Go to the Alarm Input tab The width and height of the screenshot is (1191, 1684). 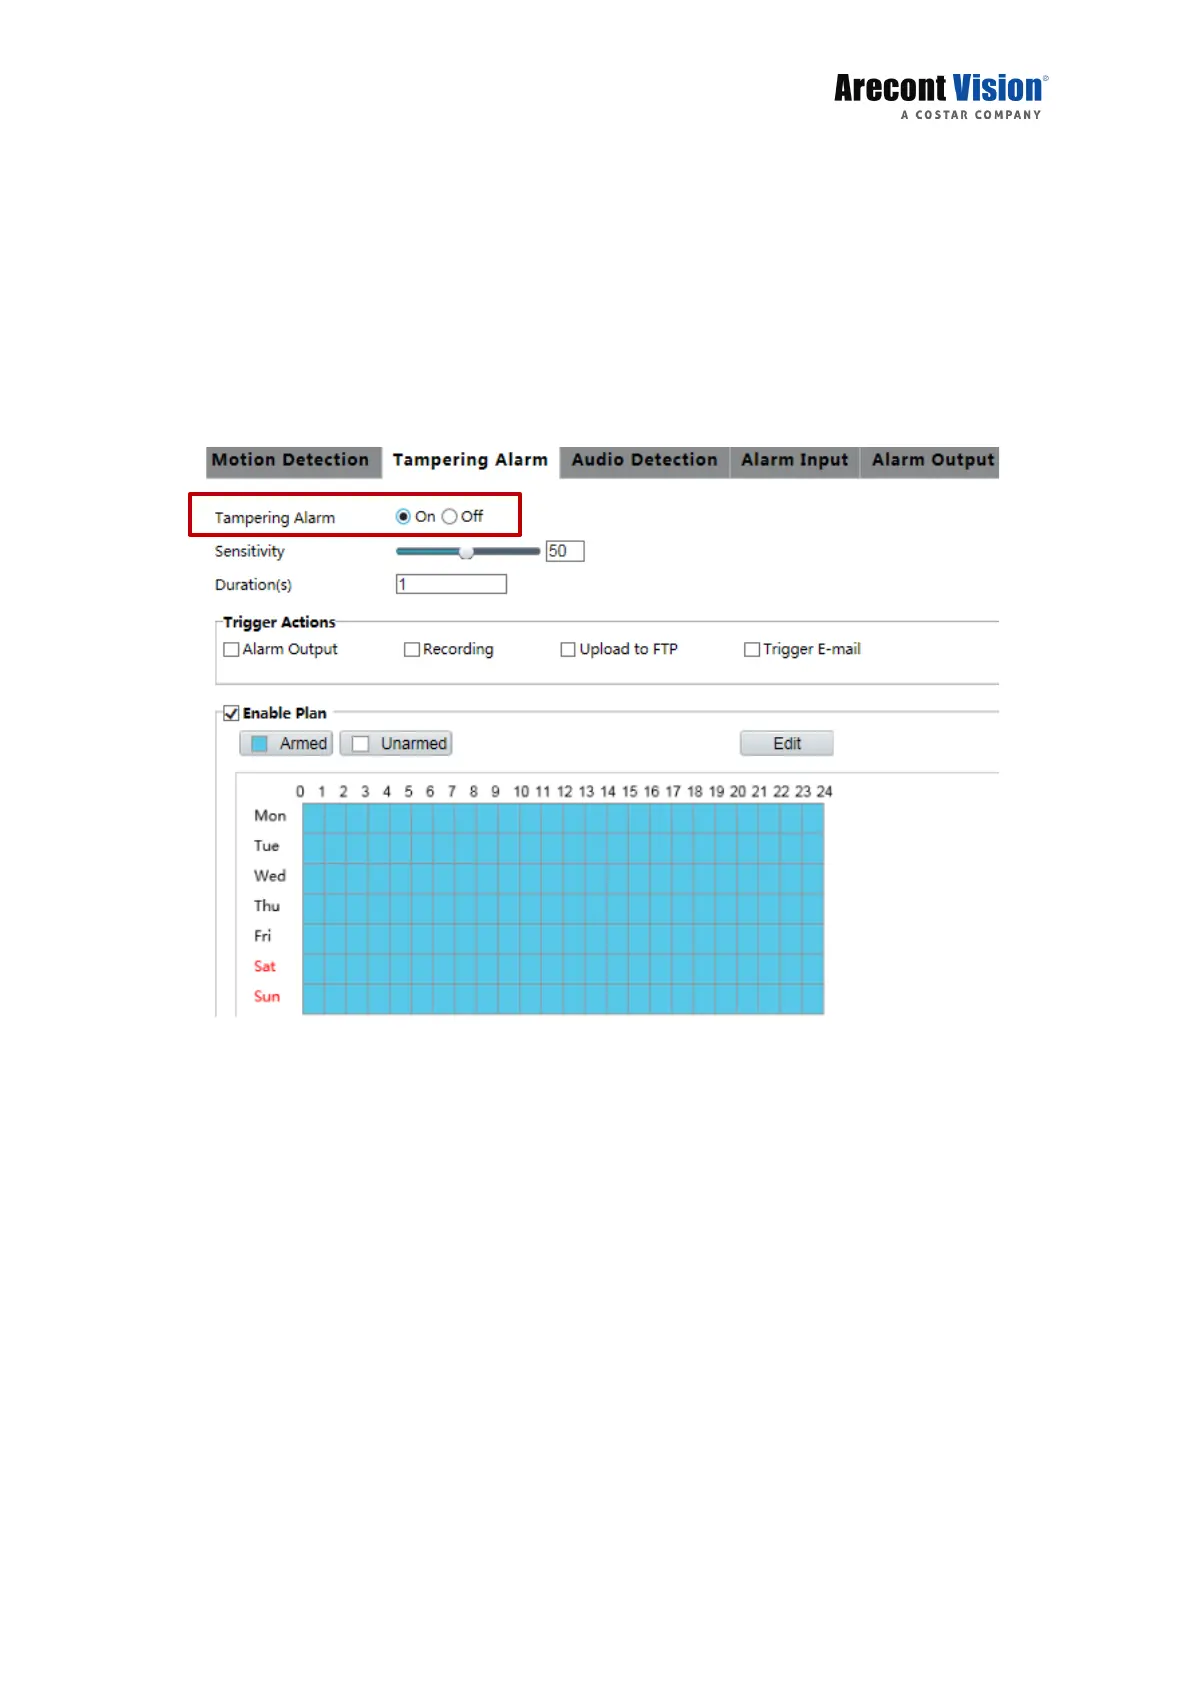[x=794, y=460]
